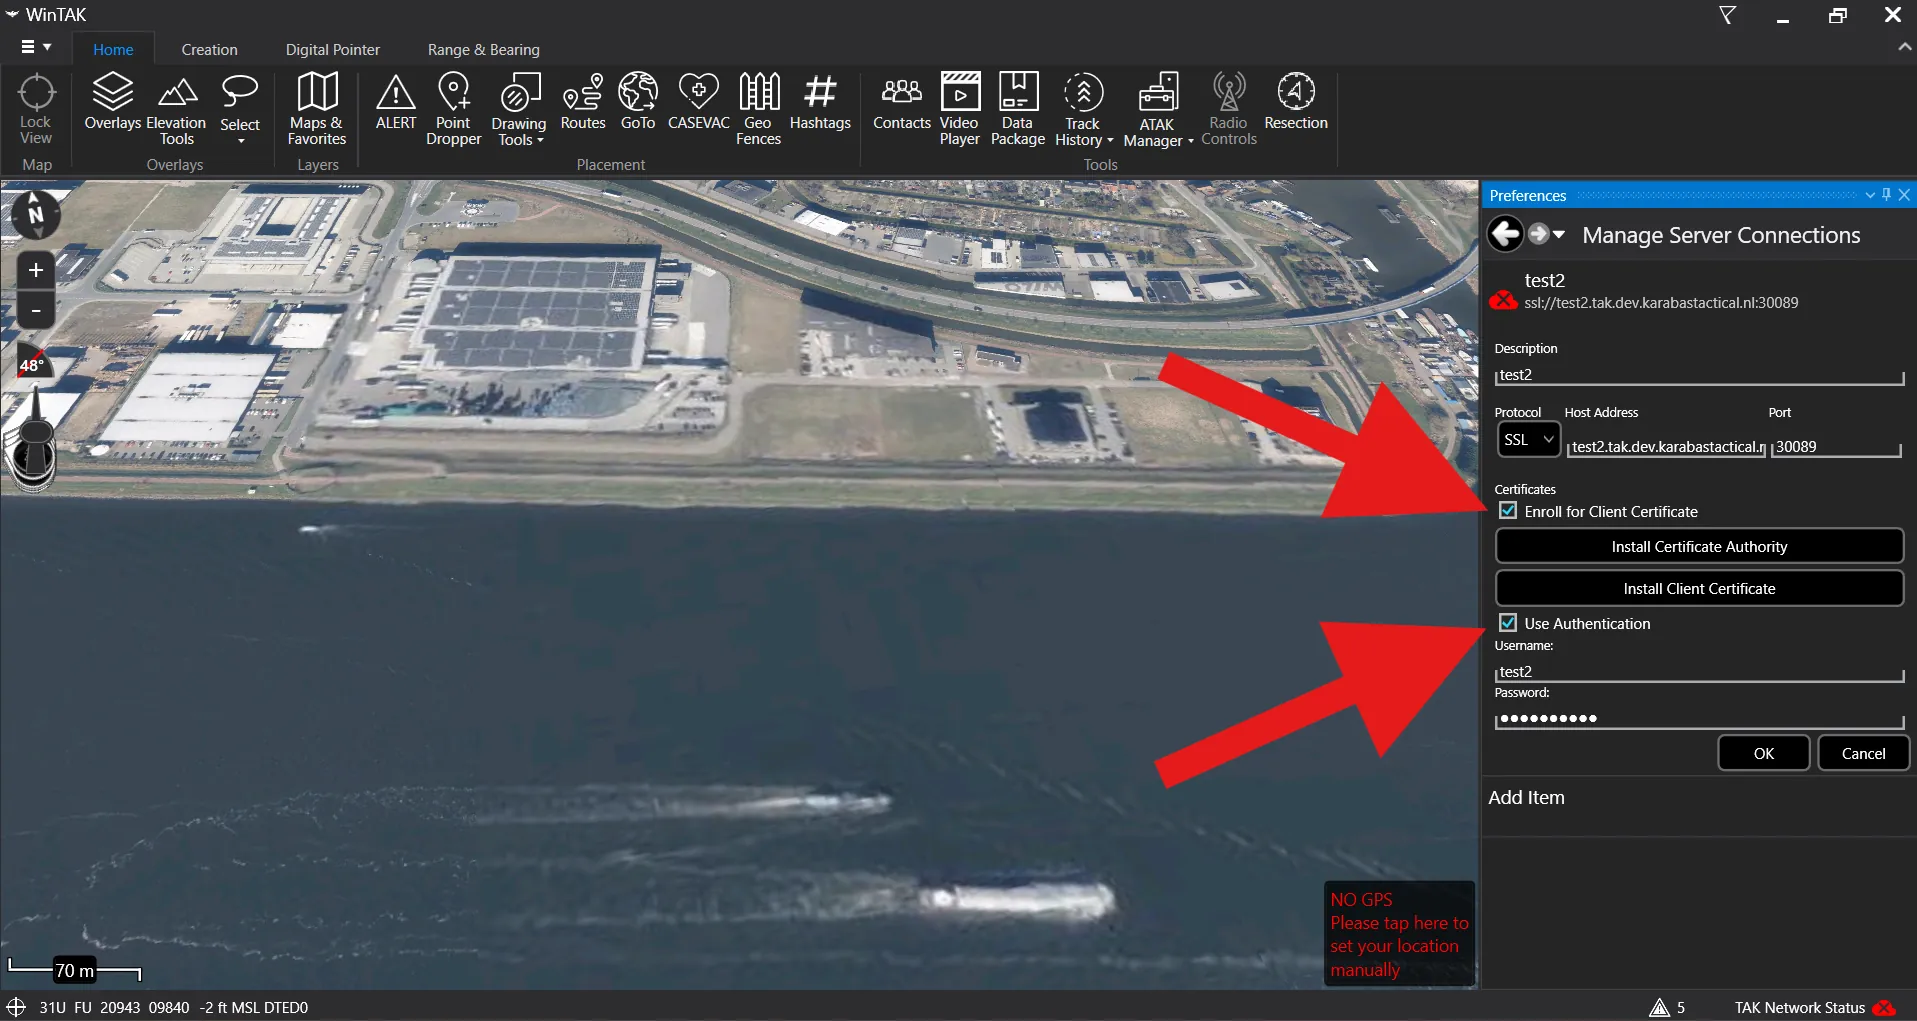Launch the GoTo tool
The width and height of the screenshot is (1917, 1021).
point(638,102)
